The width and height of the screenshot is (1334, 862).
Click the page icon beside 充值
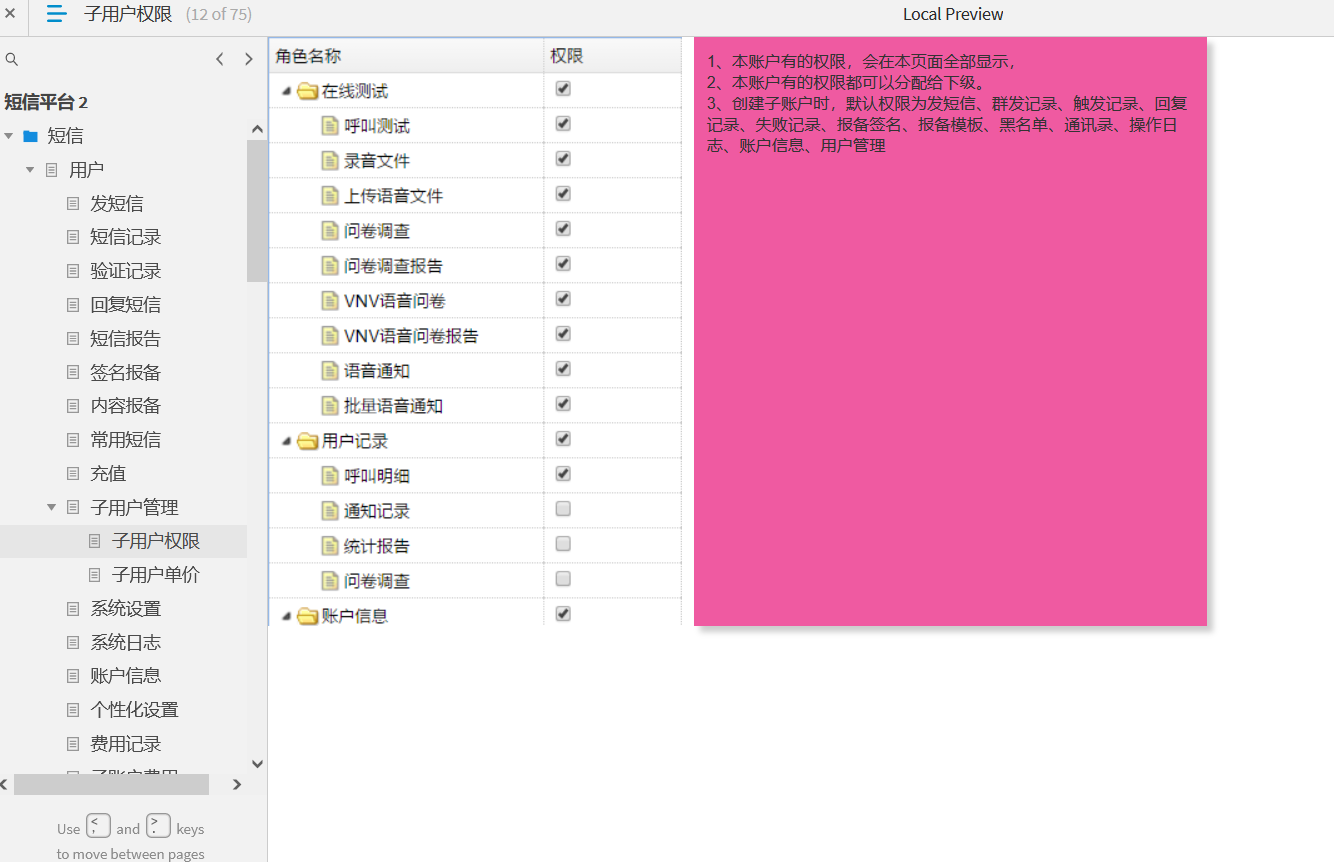73,474
